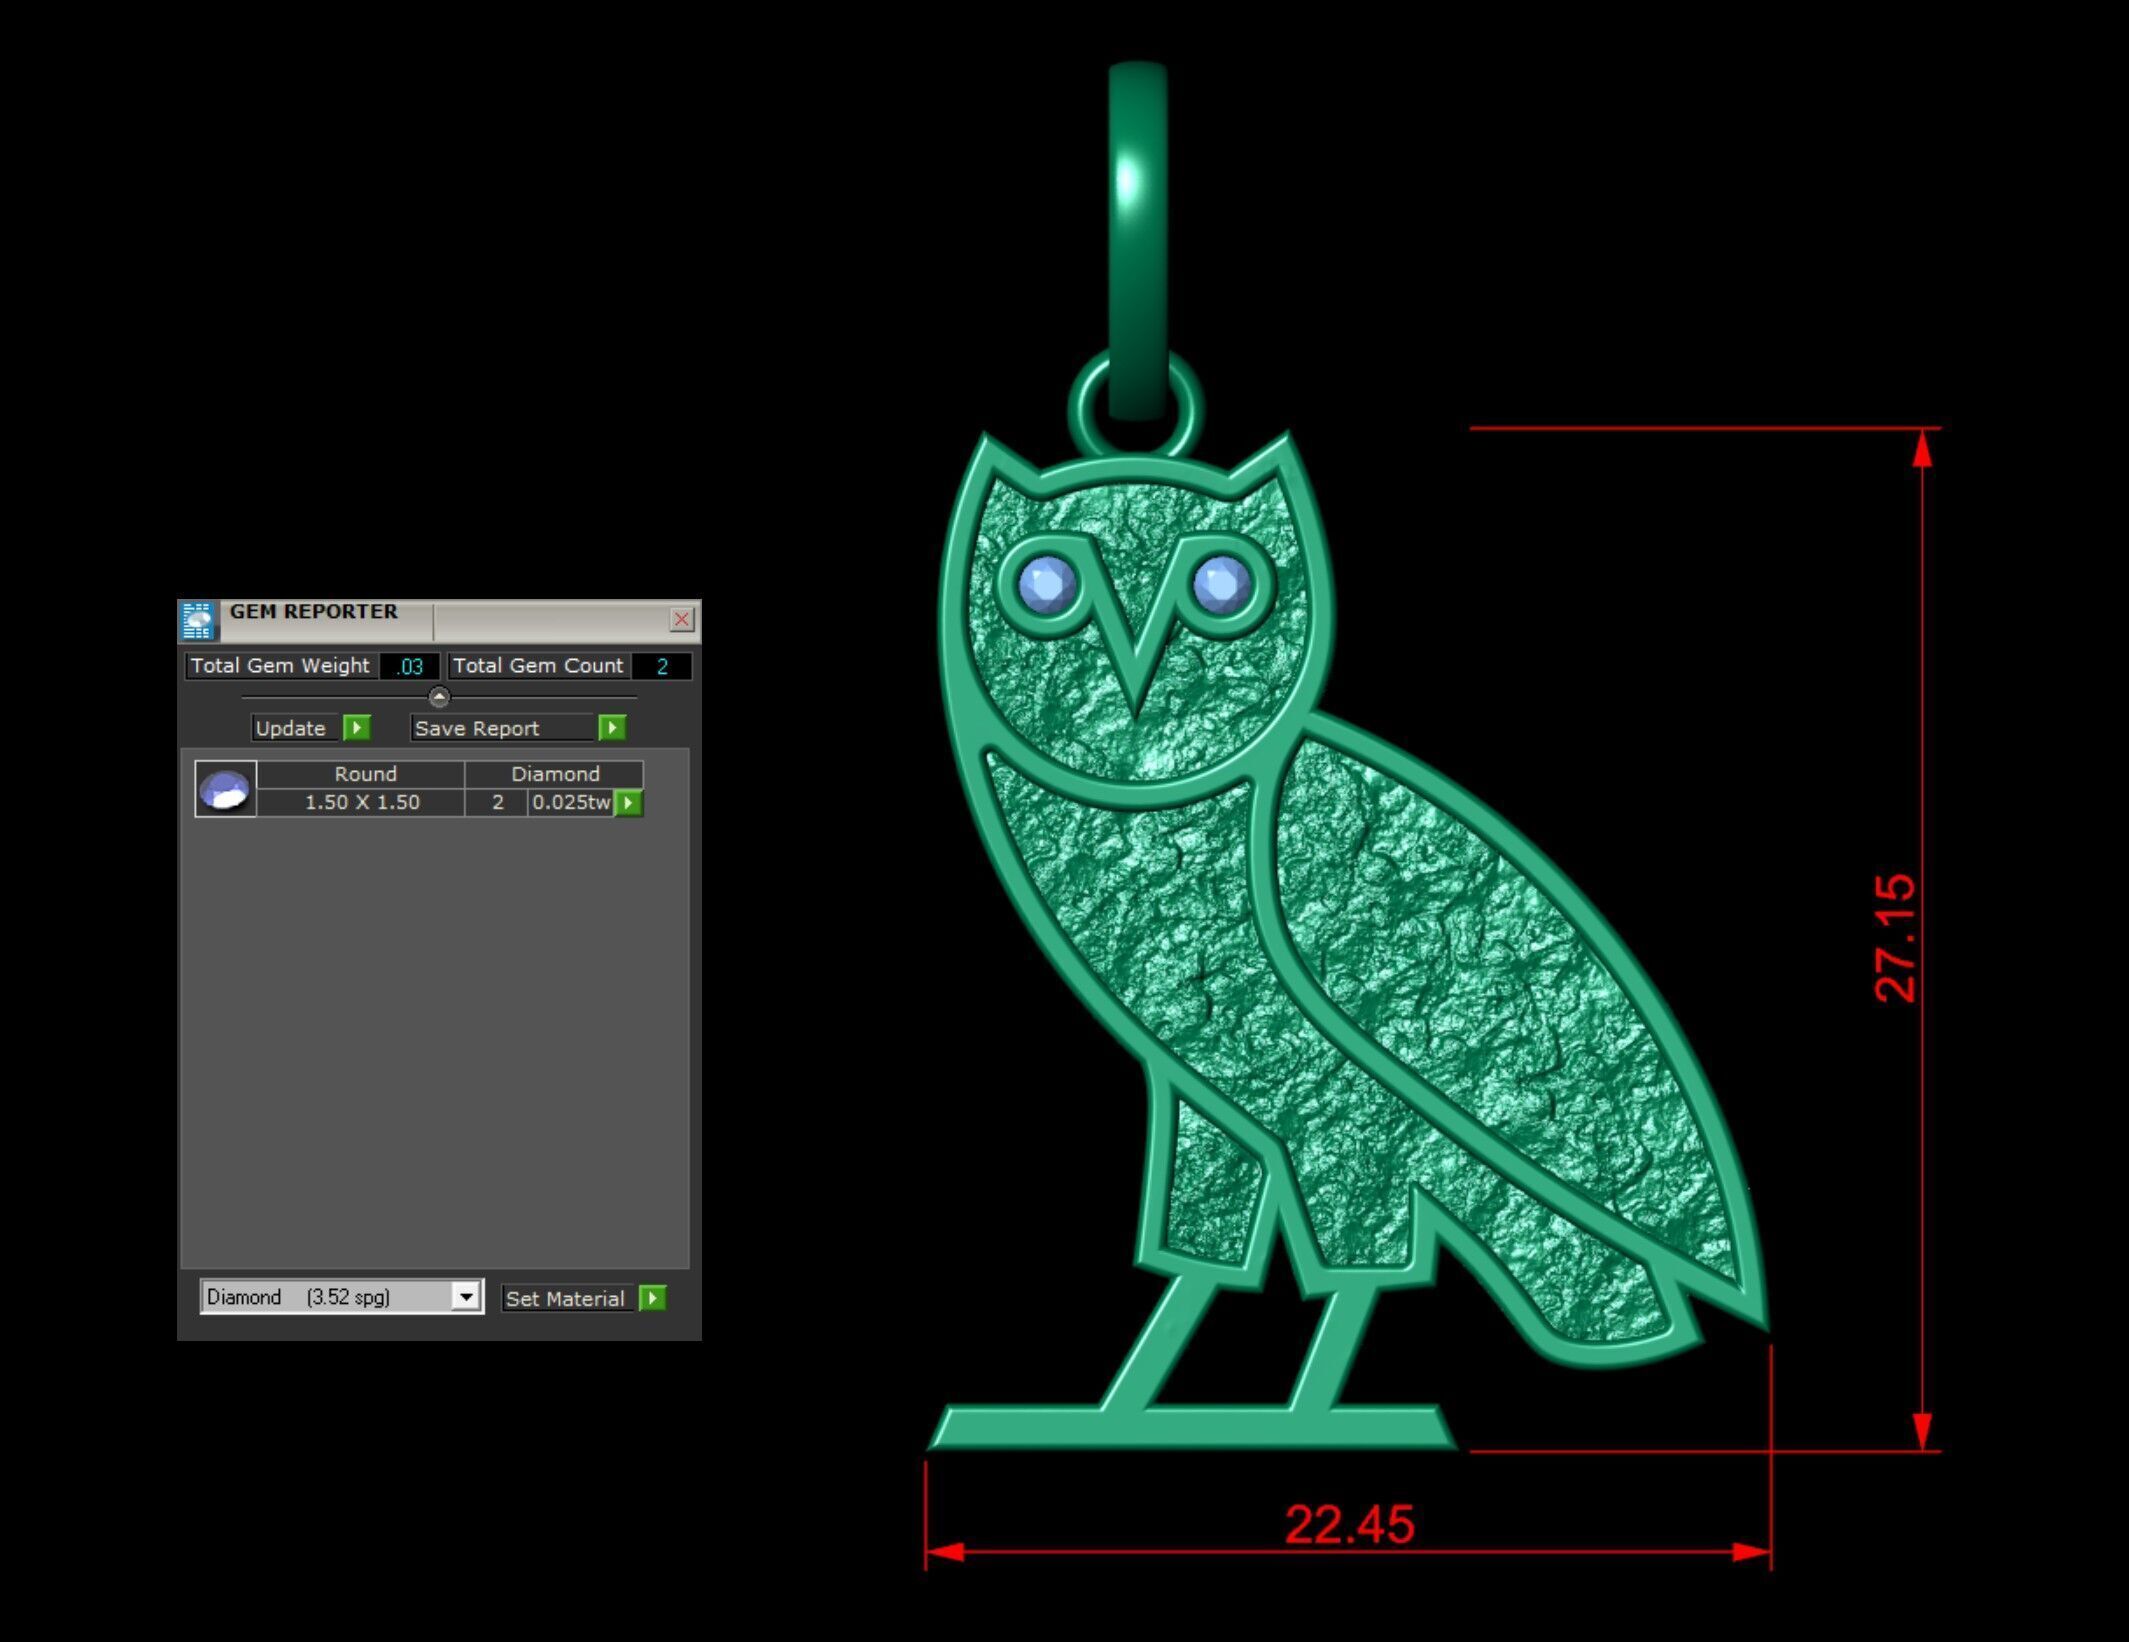Select the '0.025tw' weight cell
2129x1642 pixels.
pos(571,802)
